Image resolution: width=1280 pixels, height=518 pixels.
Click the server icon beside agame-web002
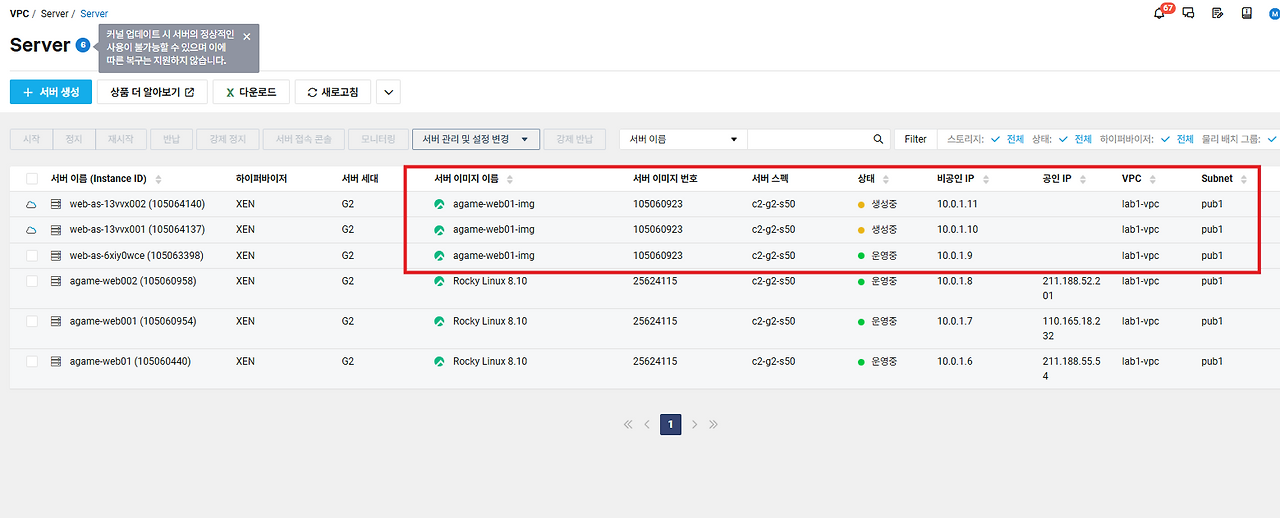[56, 281]
